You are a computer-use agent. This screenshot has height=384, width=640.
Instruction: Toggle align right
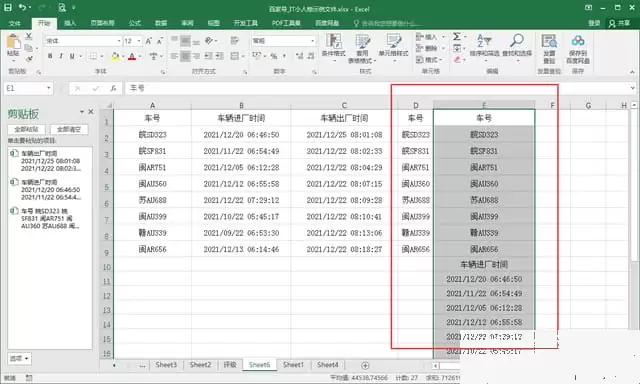pyautogui.click(x=196, y=56)
